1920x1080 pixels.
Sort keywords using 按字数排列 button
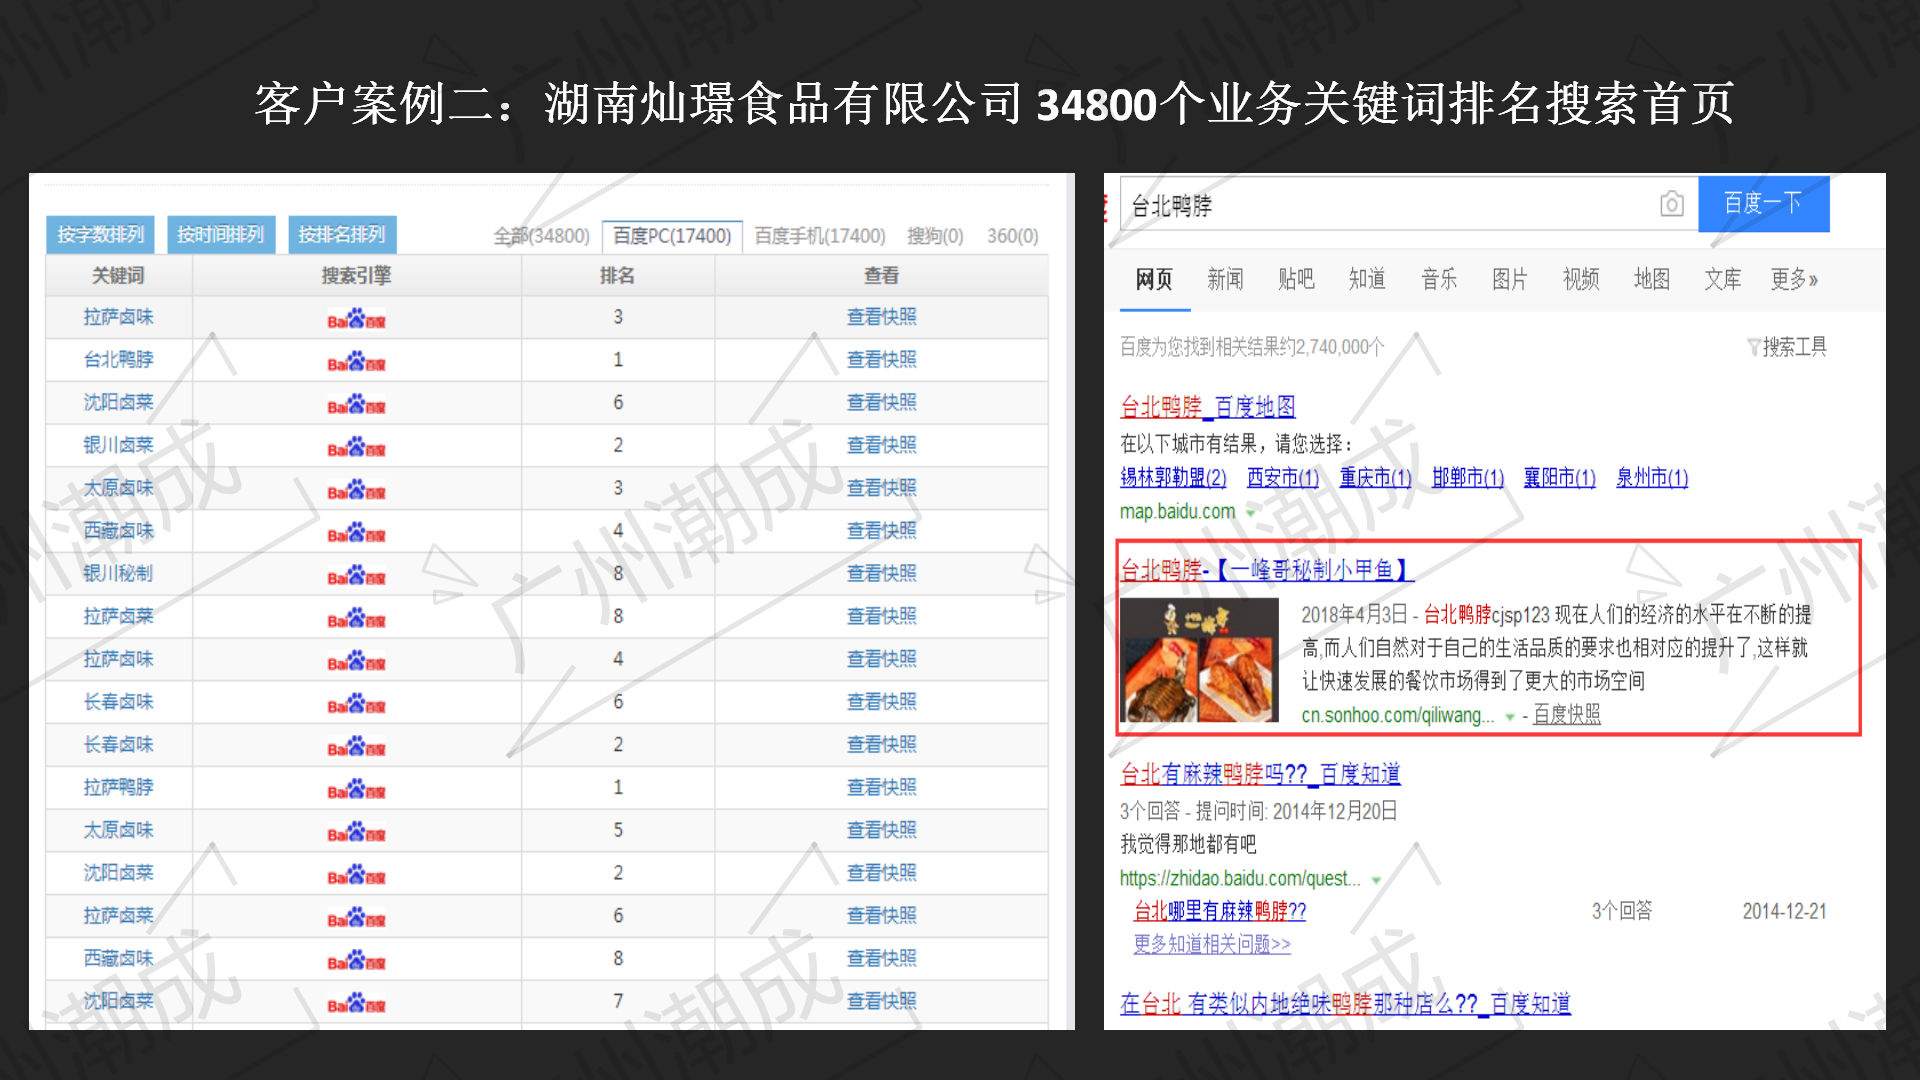coord(100,234)
